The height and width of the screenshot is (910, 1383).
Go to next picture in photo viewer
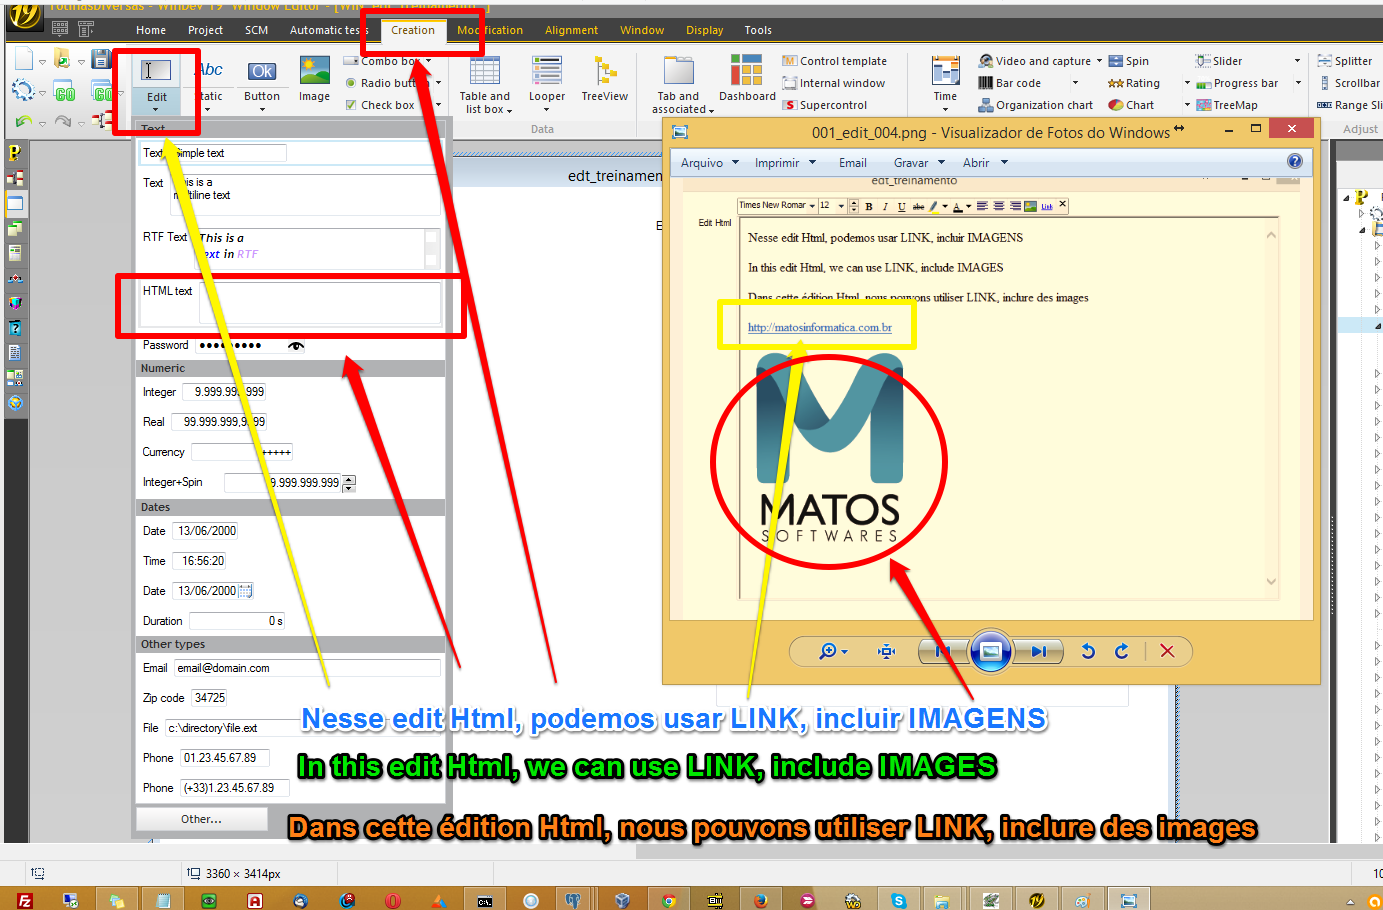[1039, 651]
